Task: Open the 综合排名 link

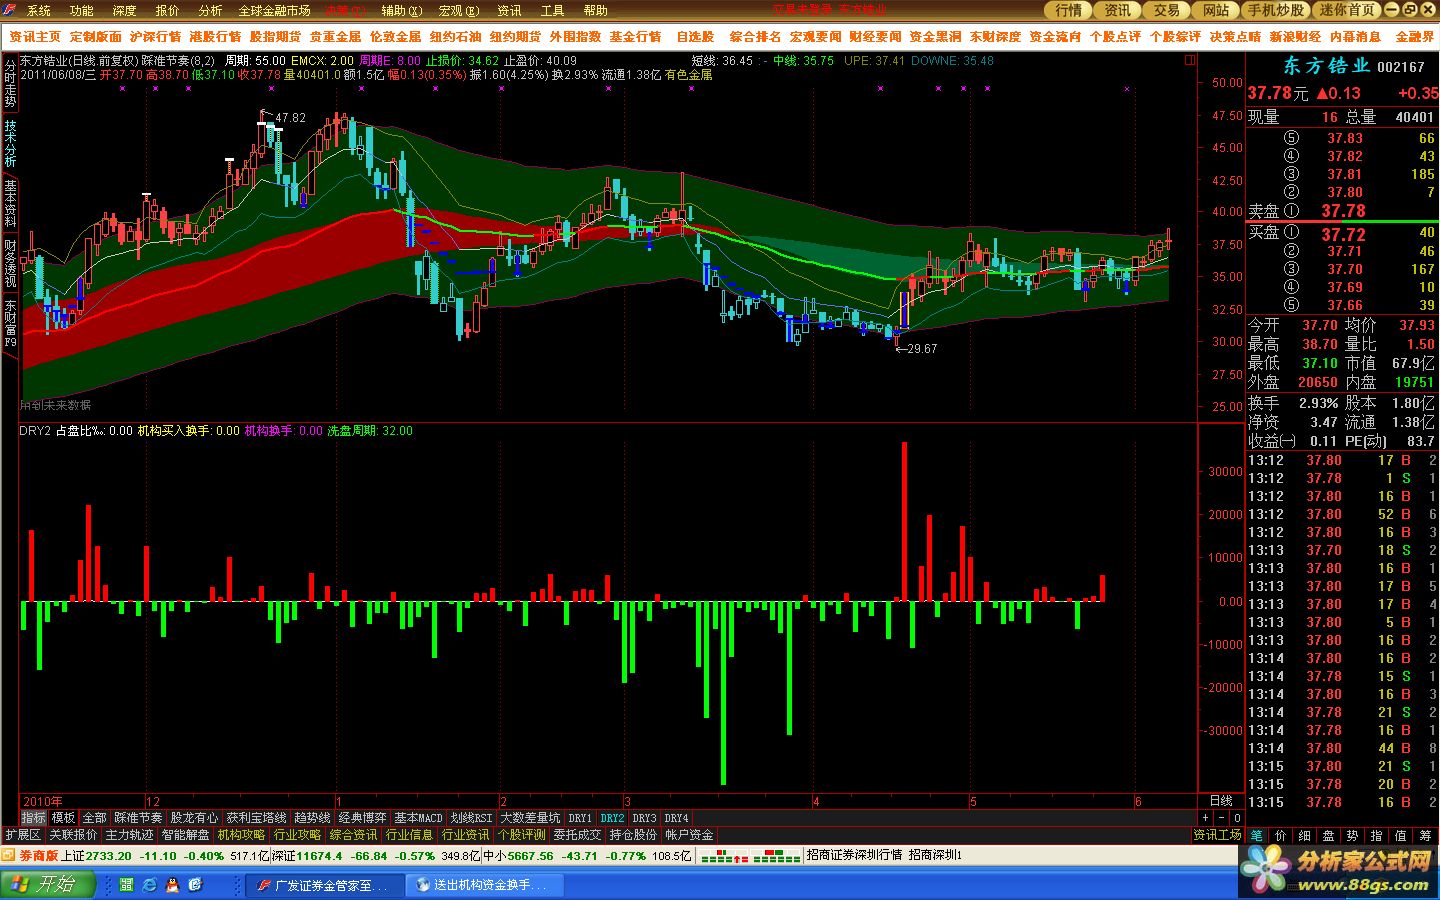Action: [x=755, y=36]
